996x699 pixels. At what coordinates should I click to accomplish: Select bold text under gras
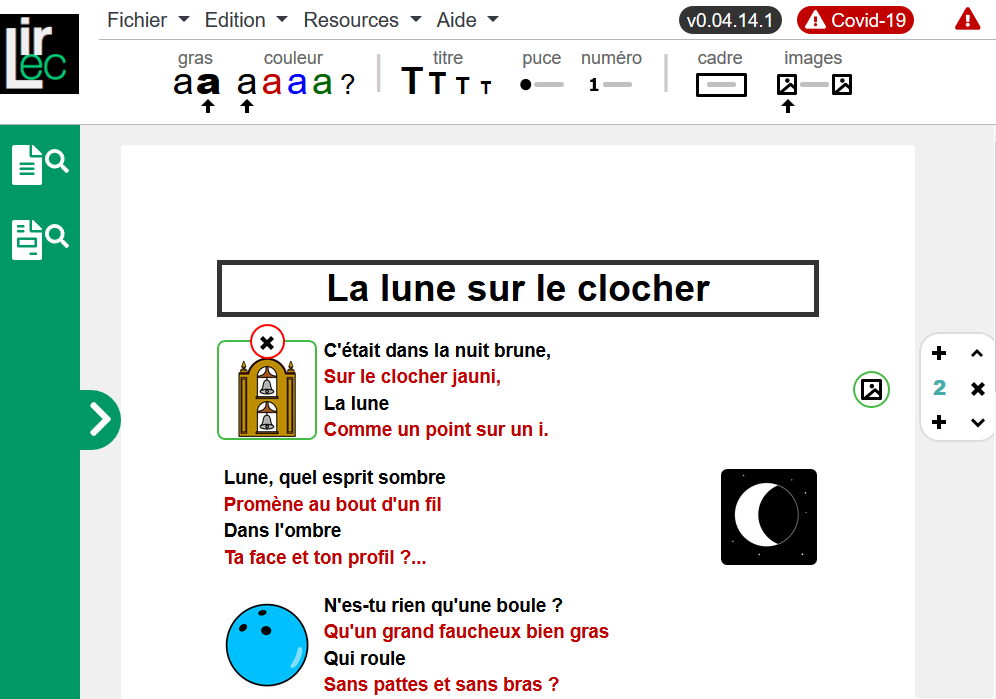(x=208, y=83)
